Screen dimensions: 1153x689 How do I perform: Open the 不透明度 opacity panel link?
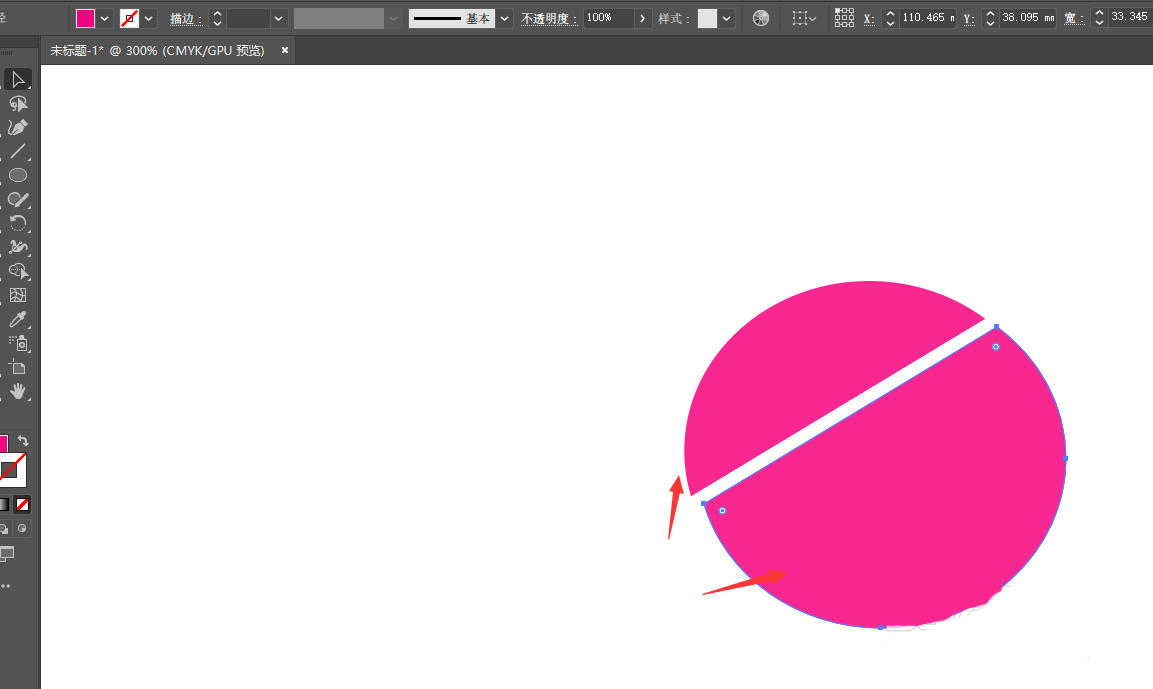tap(549, 18)
